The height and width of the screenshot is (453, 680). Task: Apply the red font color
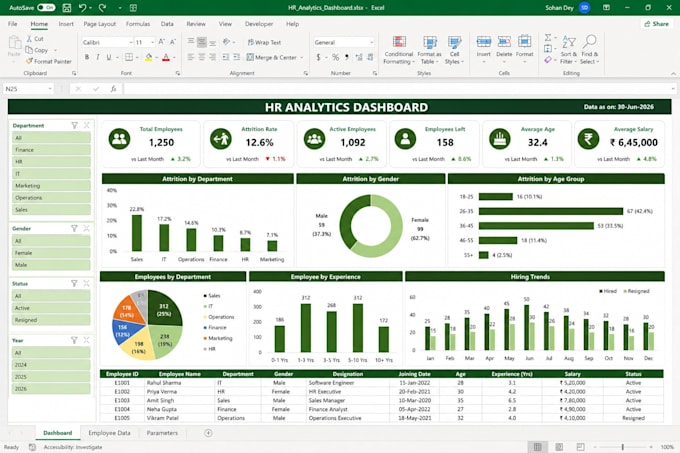[166, 57]
